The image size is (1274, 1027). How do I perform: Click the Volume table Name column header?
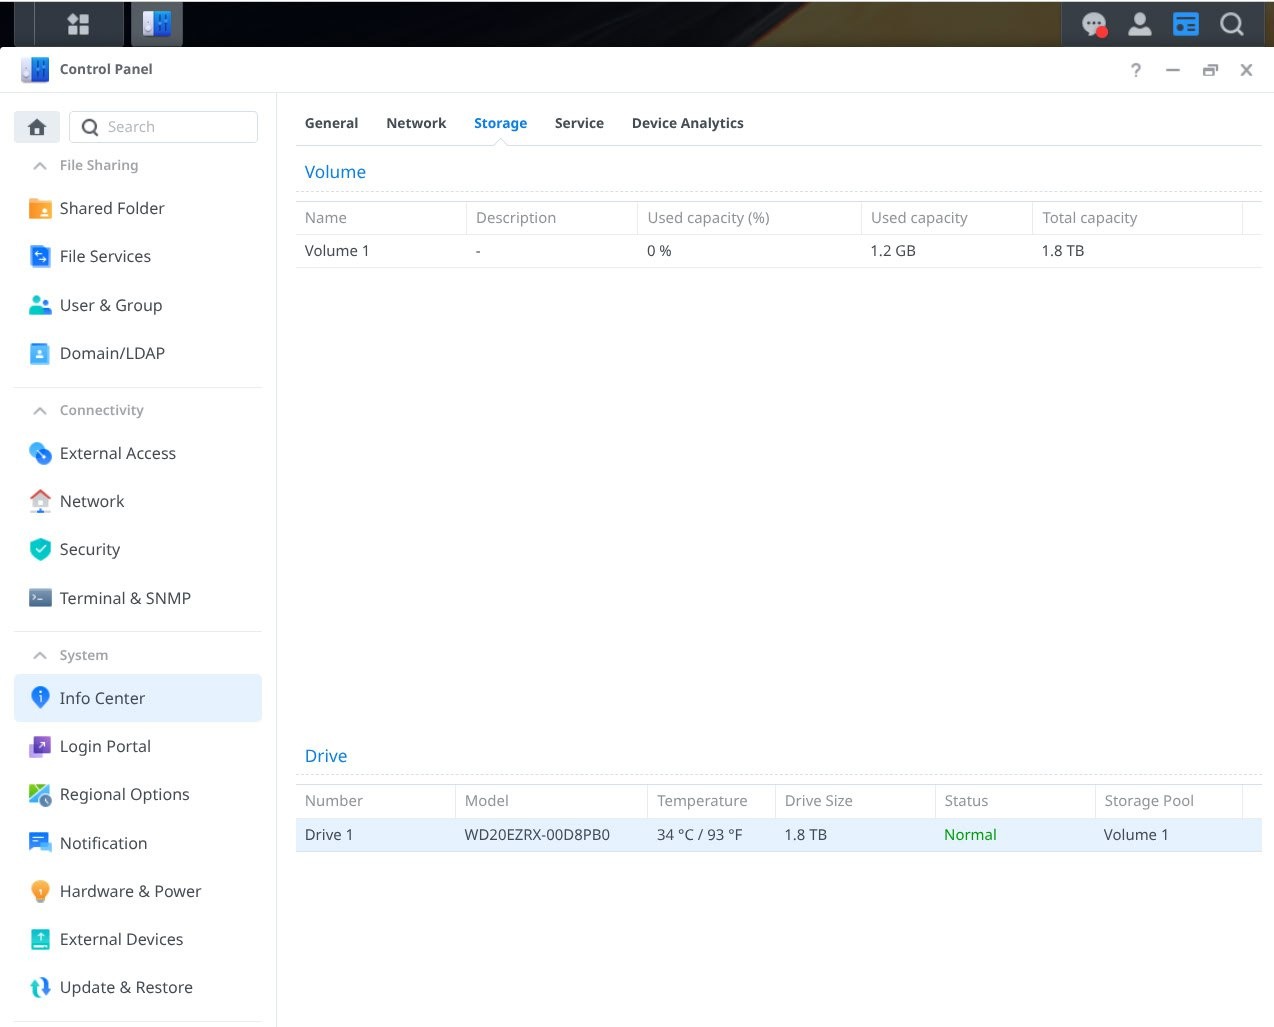(x=381, y=218)
